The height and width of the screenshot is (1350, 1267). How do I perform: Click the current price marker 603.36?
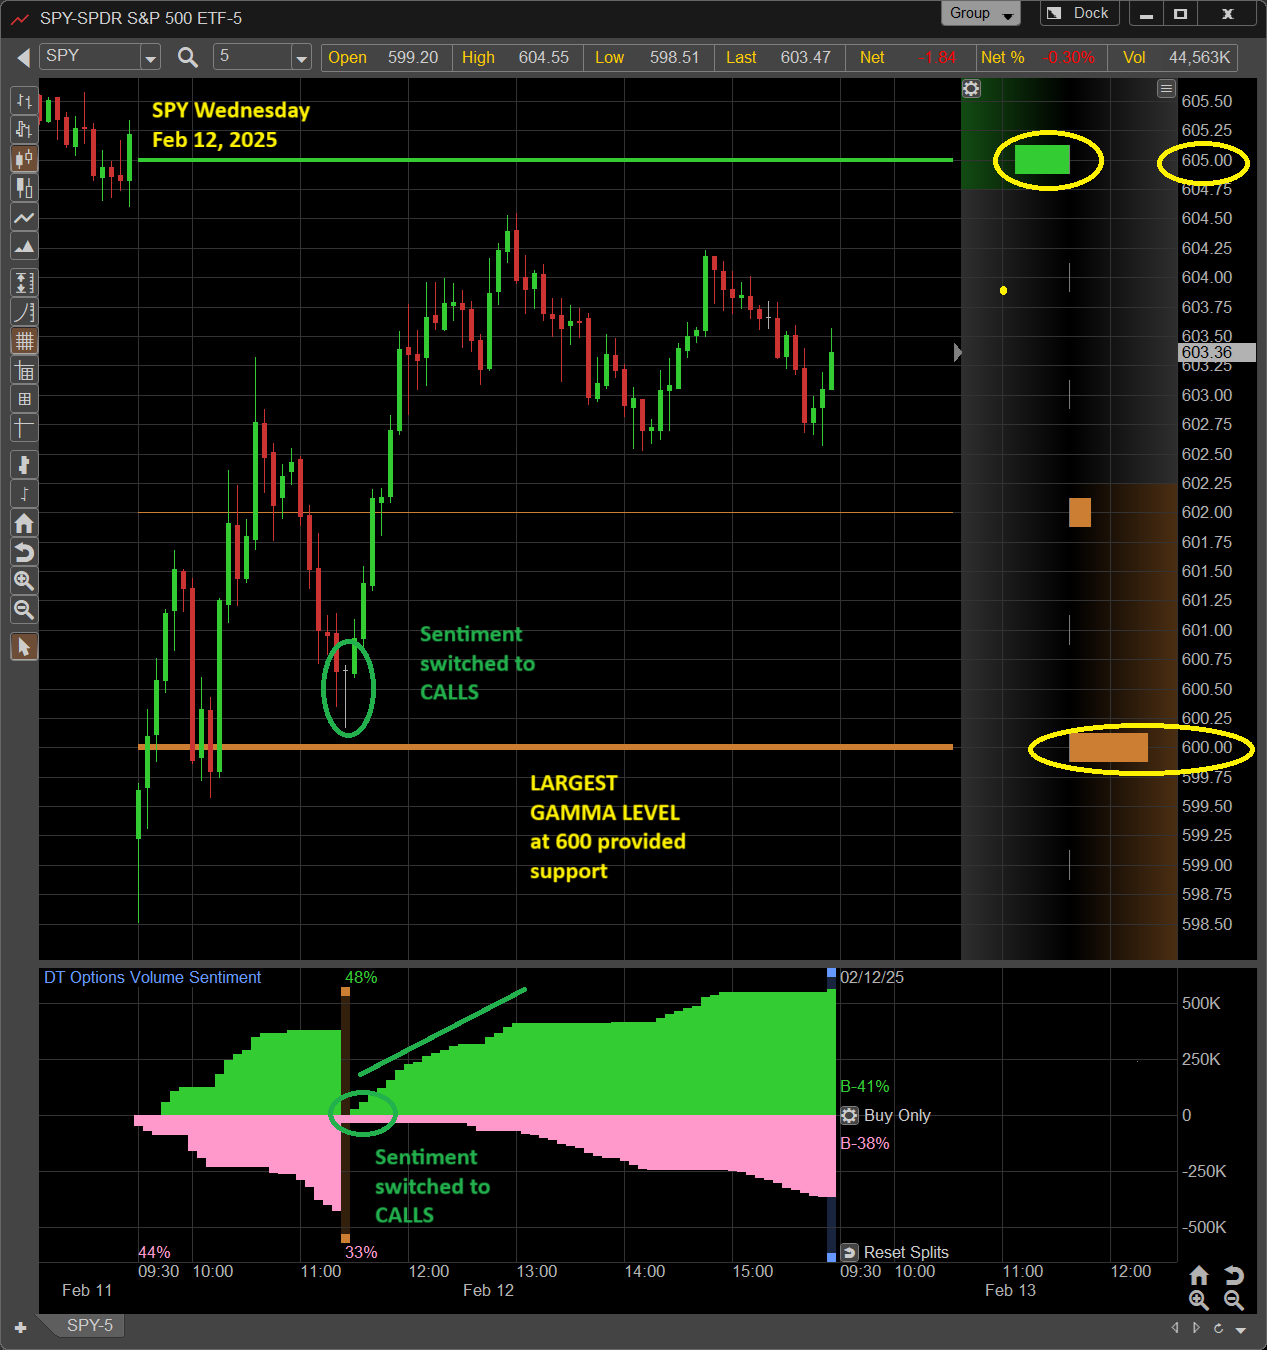click(1217, 352)
